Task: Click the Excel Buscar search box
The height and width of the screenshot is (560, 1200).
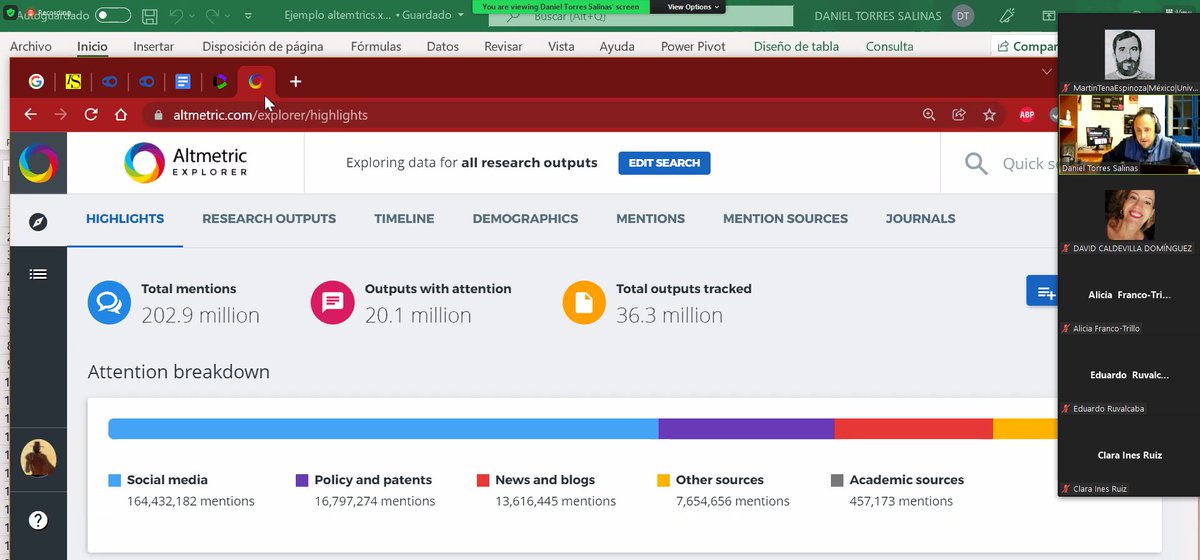Action: pos(640,17)
